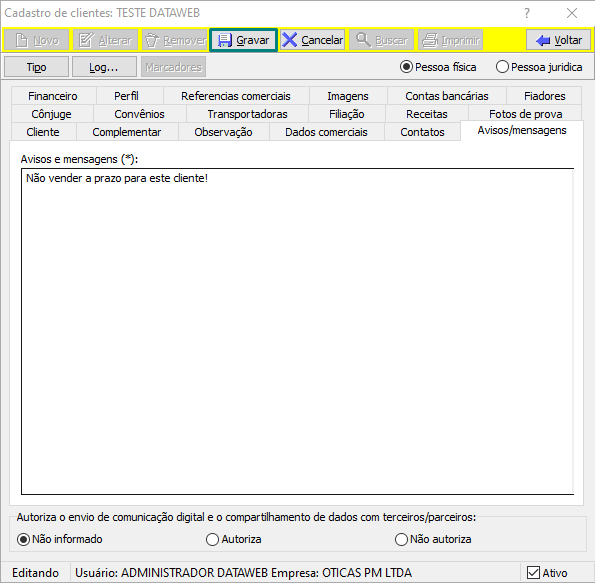Save the record with the Gravar floppy icon

click(x=225, y=40)
